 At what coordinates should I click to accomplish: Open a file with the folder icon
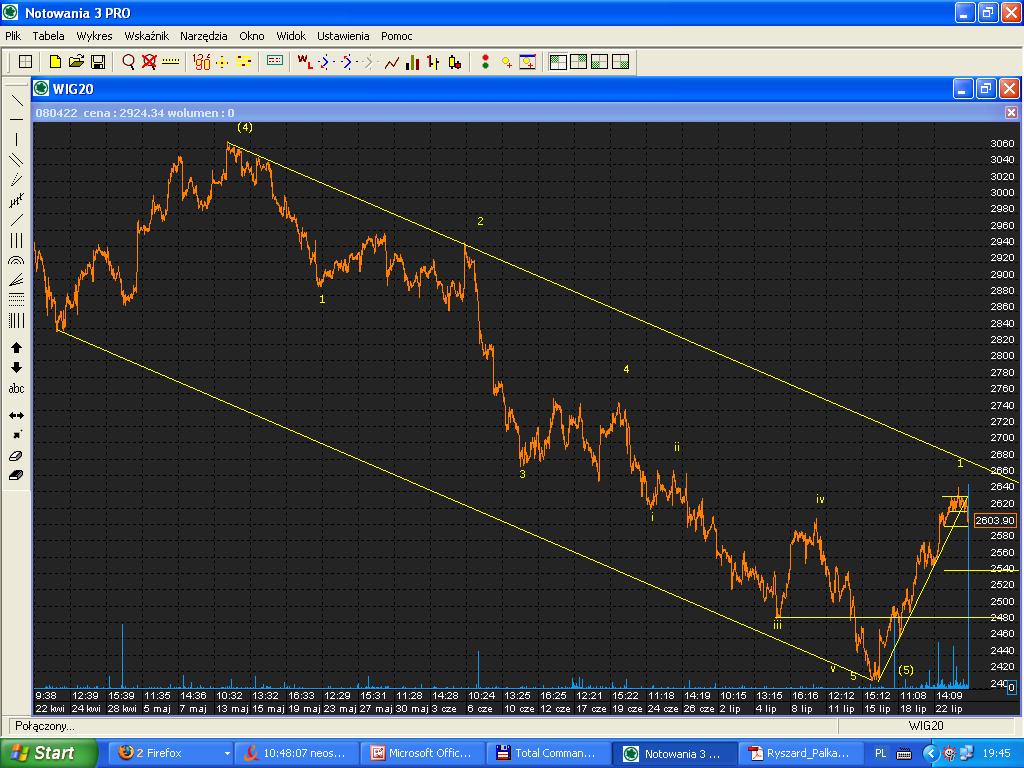[x=76, y=62]
